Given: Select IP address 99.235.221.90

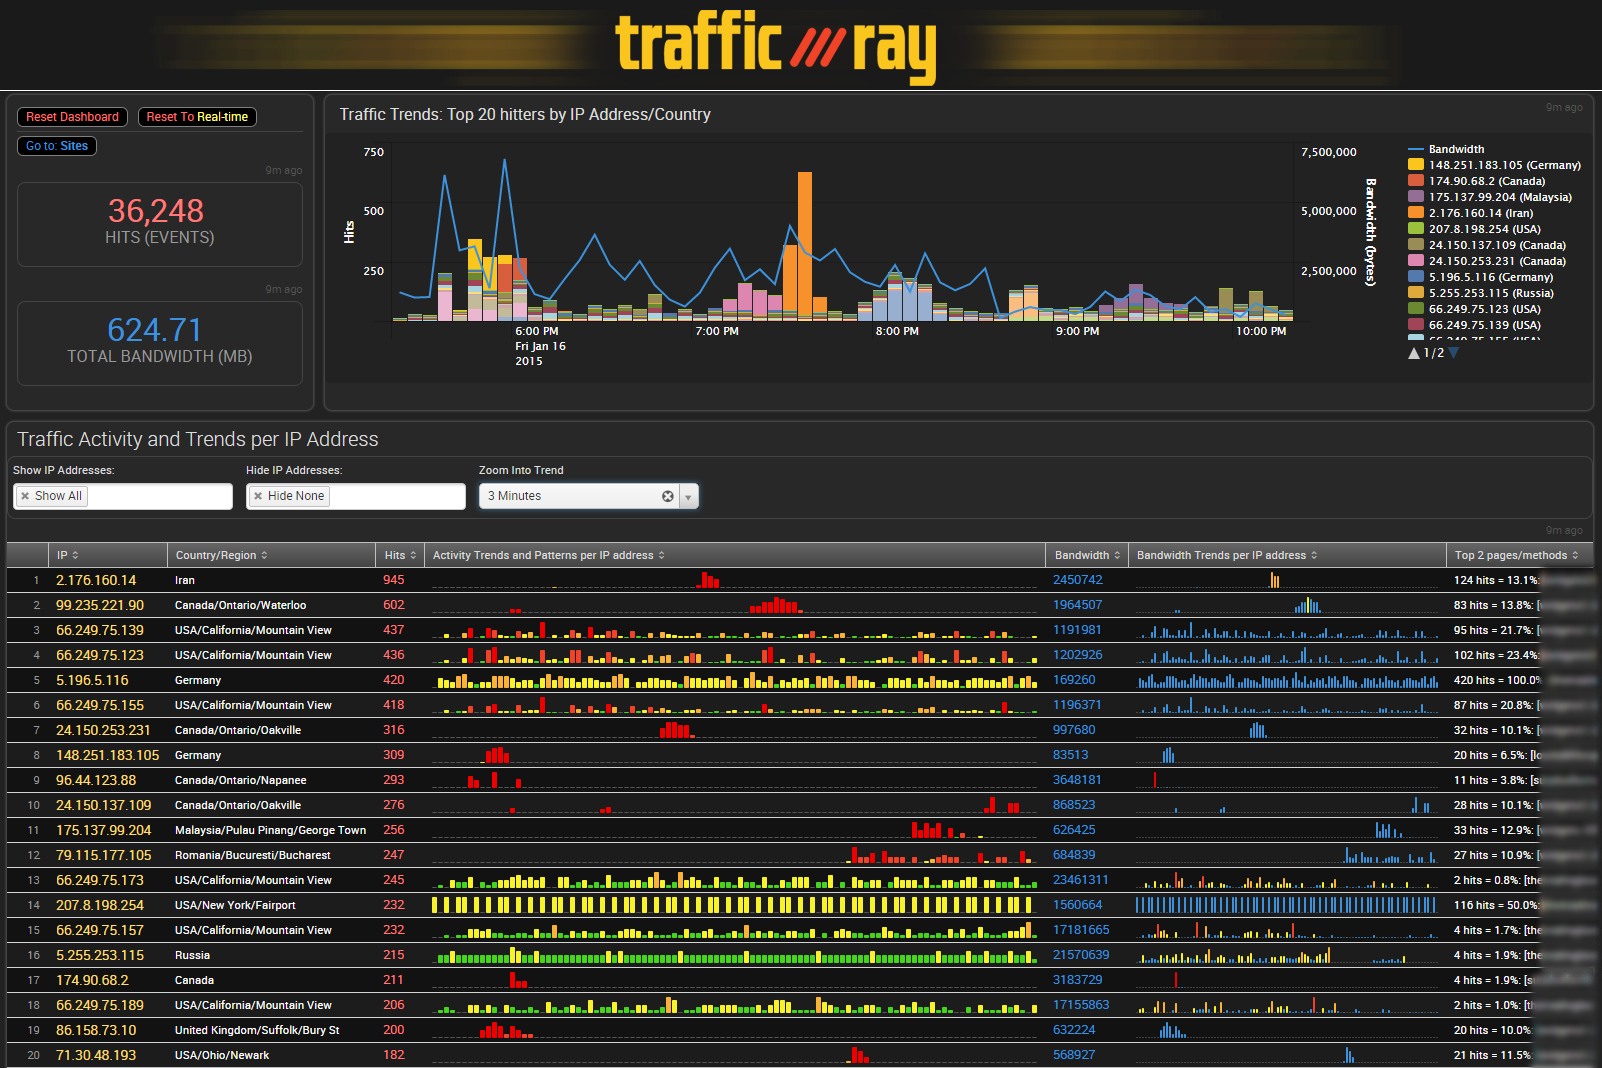Looking at the screenshot, I should click(x=100, y=605).
